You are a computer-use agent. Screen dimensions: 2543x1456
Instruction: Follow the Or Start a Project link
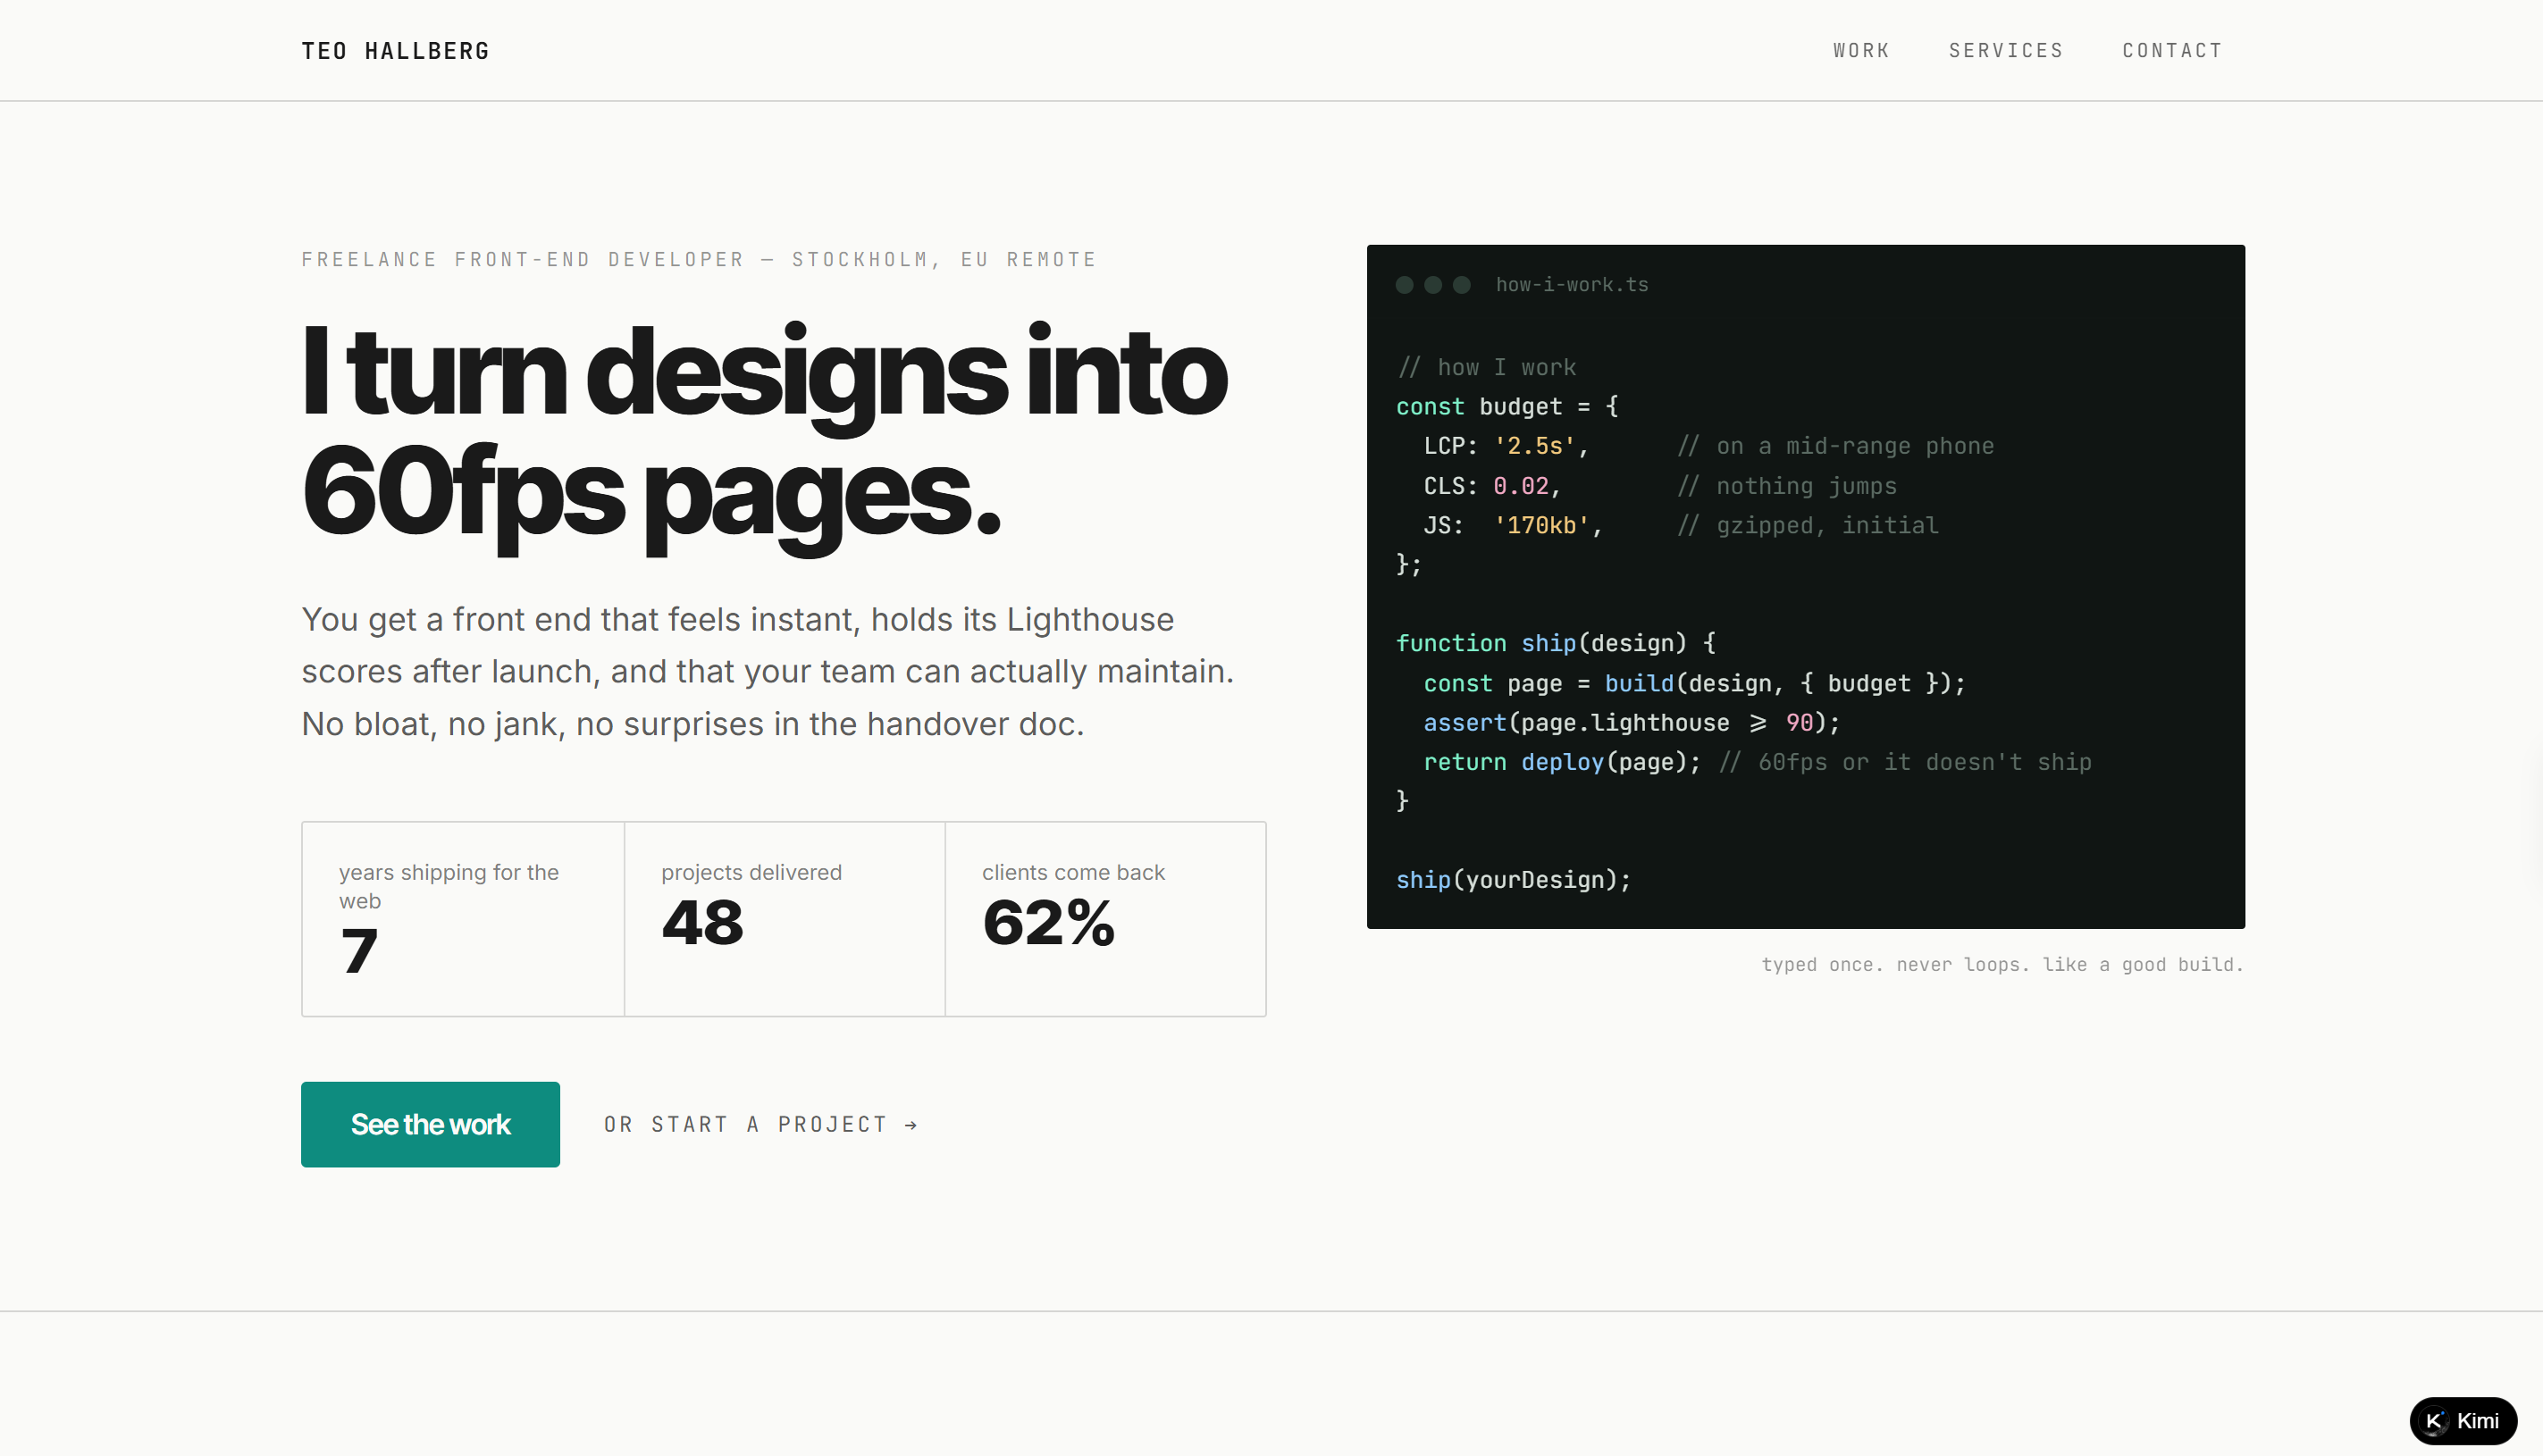(760, 1125)
